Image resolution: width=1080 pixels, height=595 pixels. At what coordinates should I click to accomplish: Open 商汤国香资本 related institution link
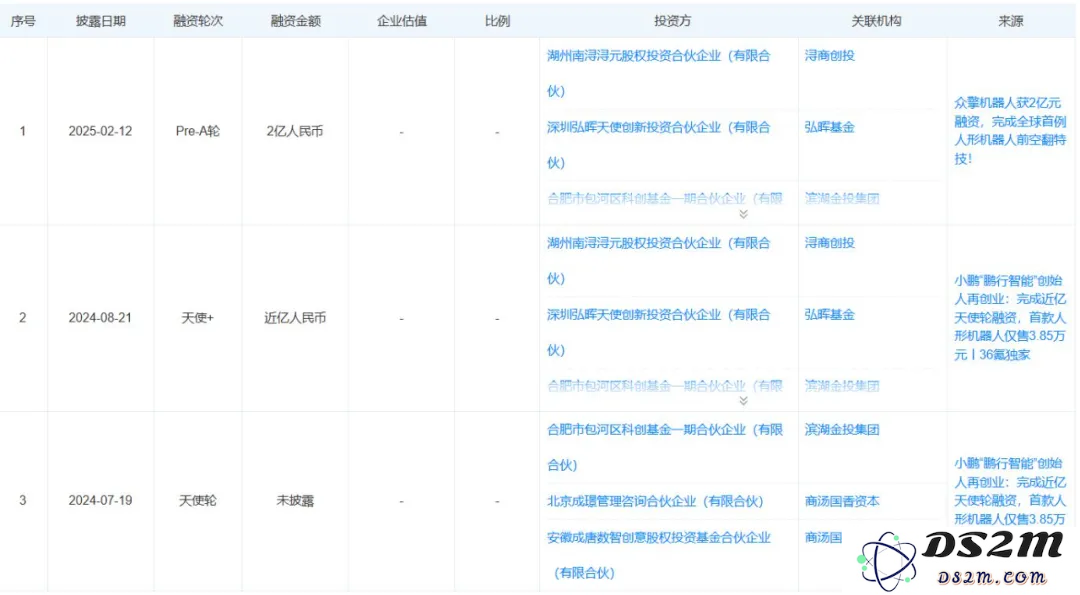click(842, 501)
